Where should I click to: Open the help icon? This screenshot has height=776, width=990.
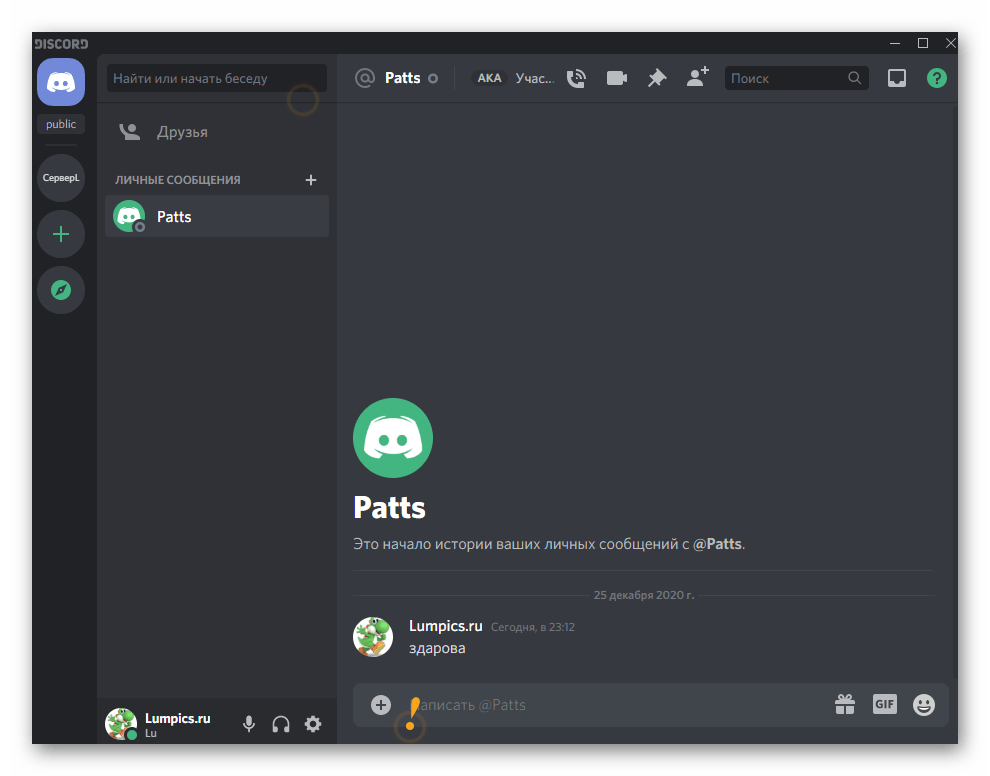[936, 78]
